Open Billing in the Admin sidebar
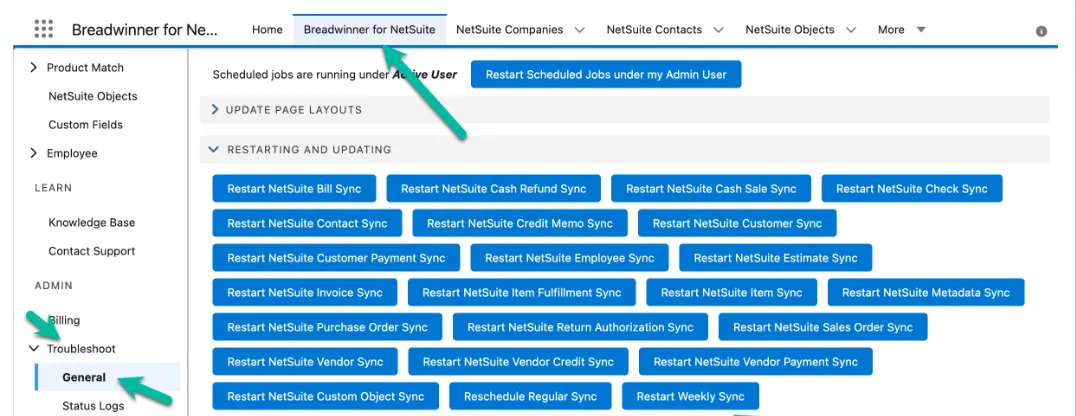Image resolution: width=1076 pixels, height=416 pixels. [x=64, y=320]
